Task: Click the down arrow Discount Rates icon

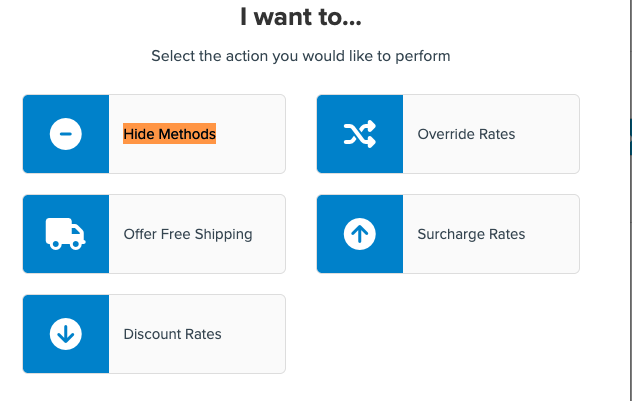Action: pyautogui.click(x=66, y=334)
